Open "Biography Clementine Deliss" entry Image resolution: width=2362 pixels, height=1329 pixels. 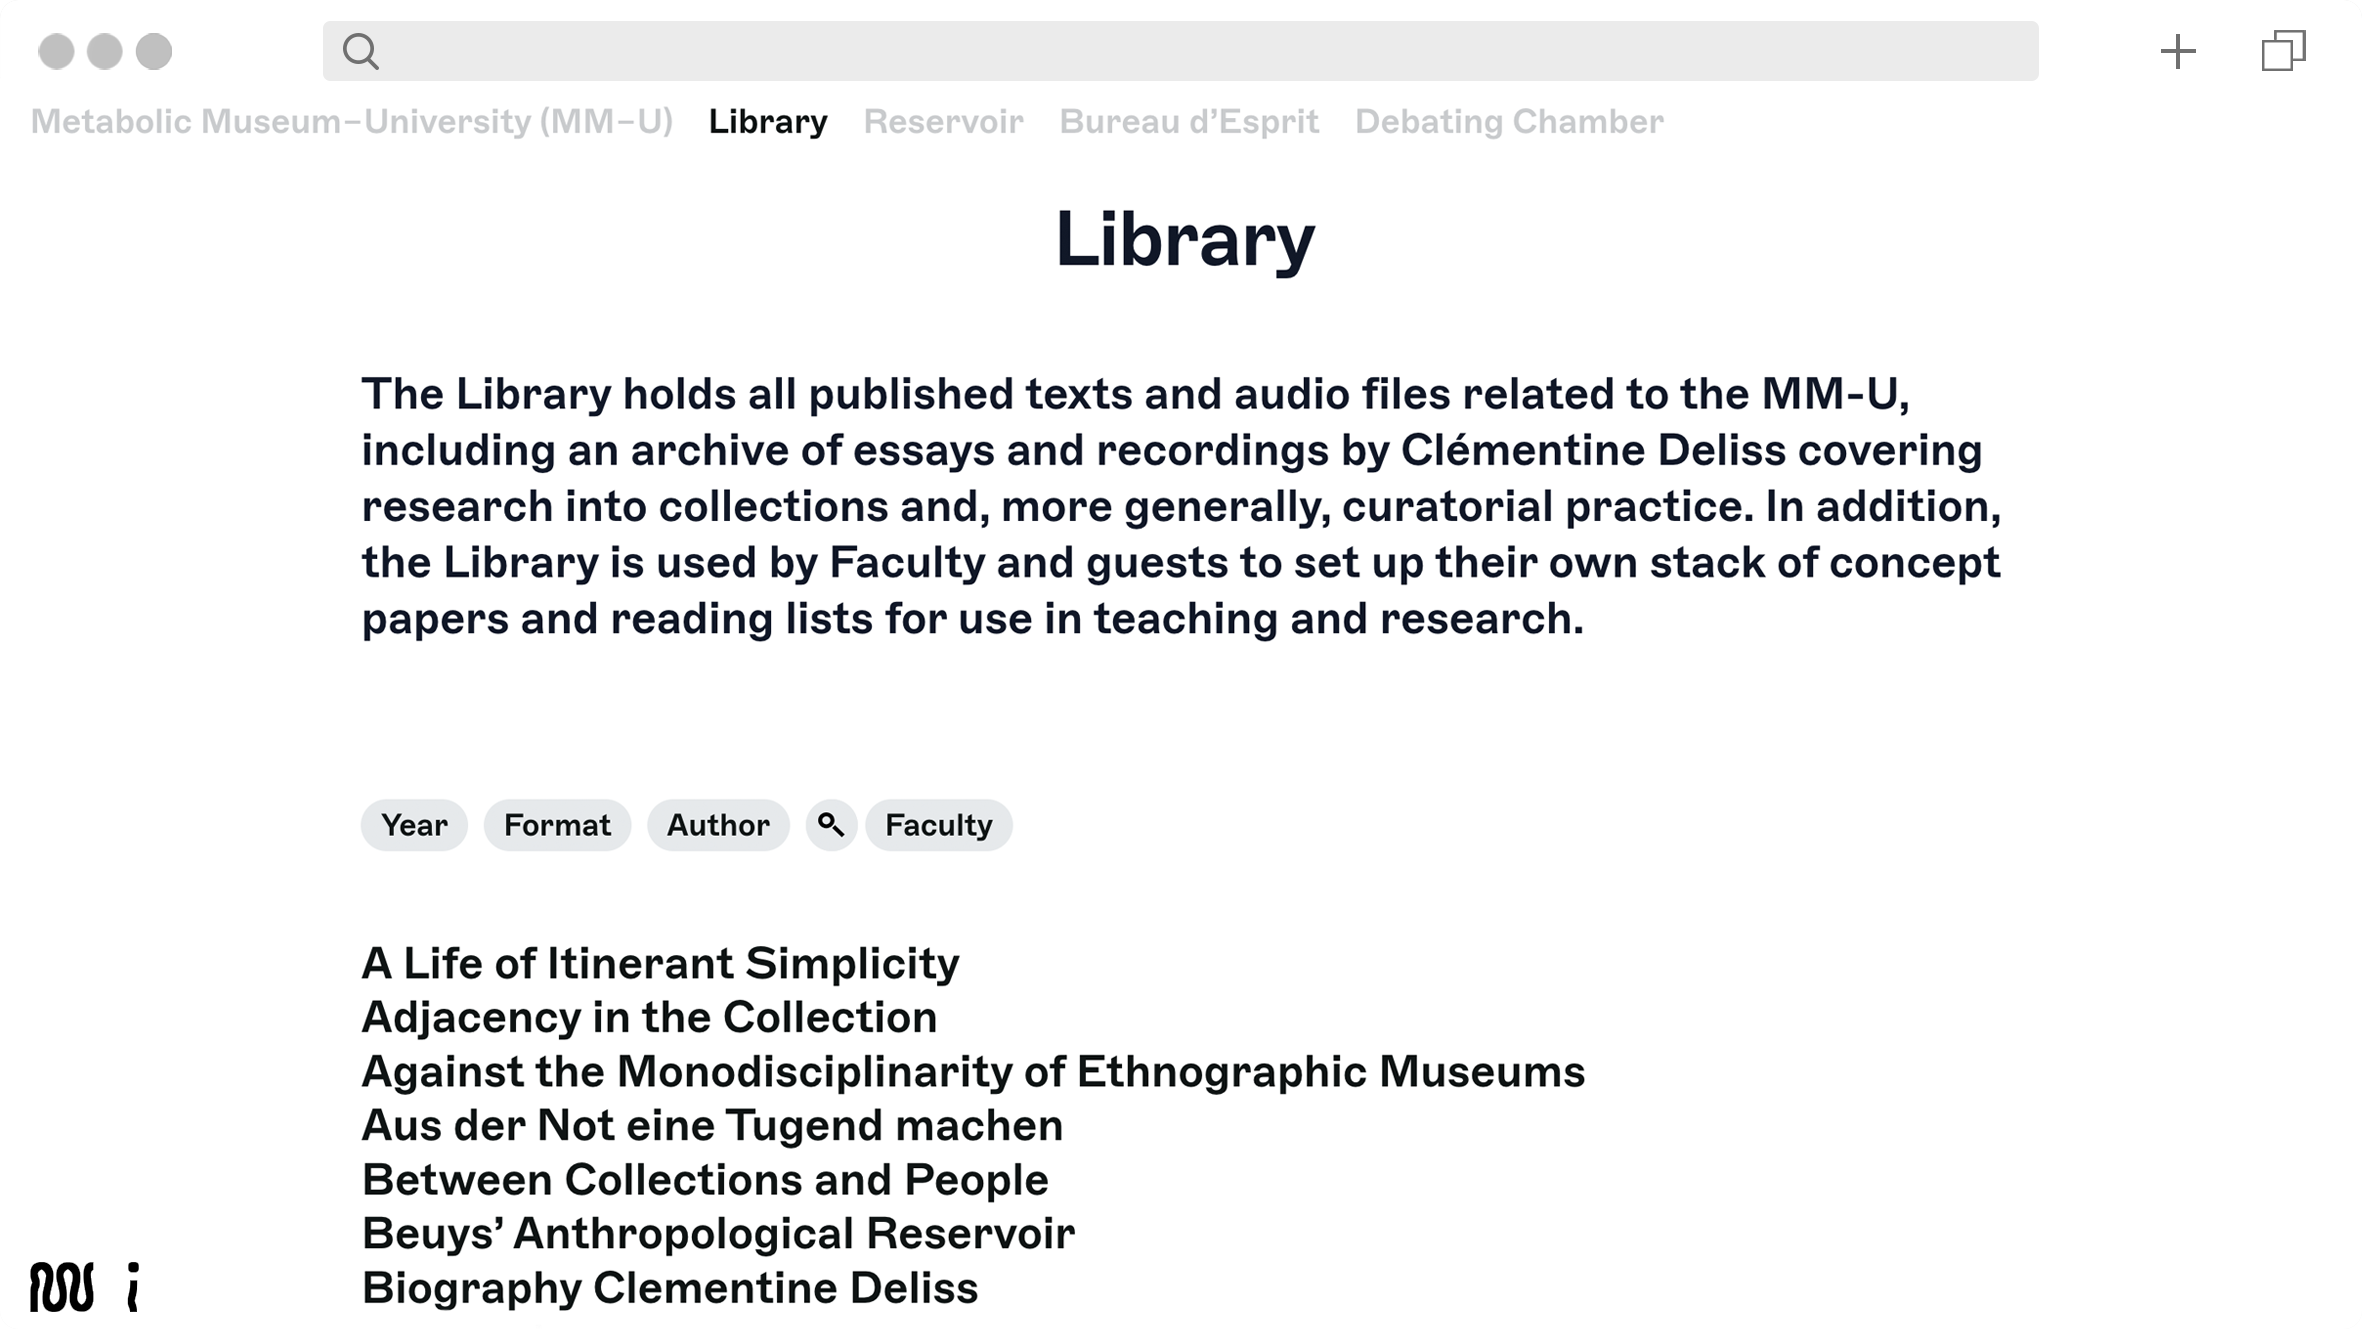(670, 1288)
